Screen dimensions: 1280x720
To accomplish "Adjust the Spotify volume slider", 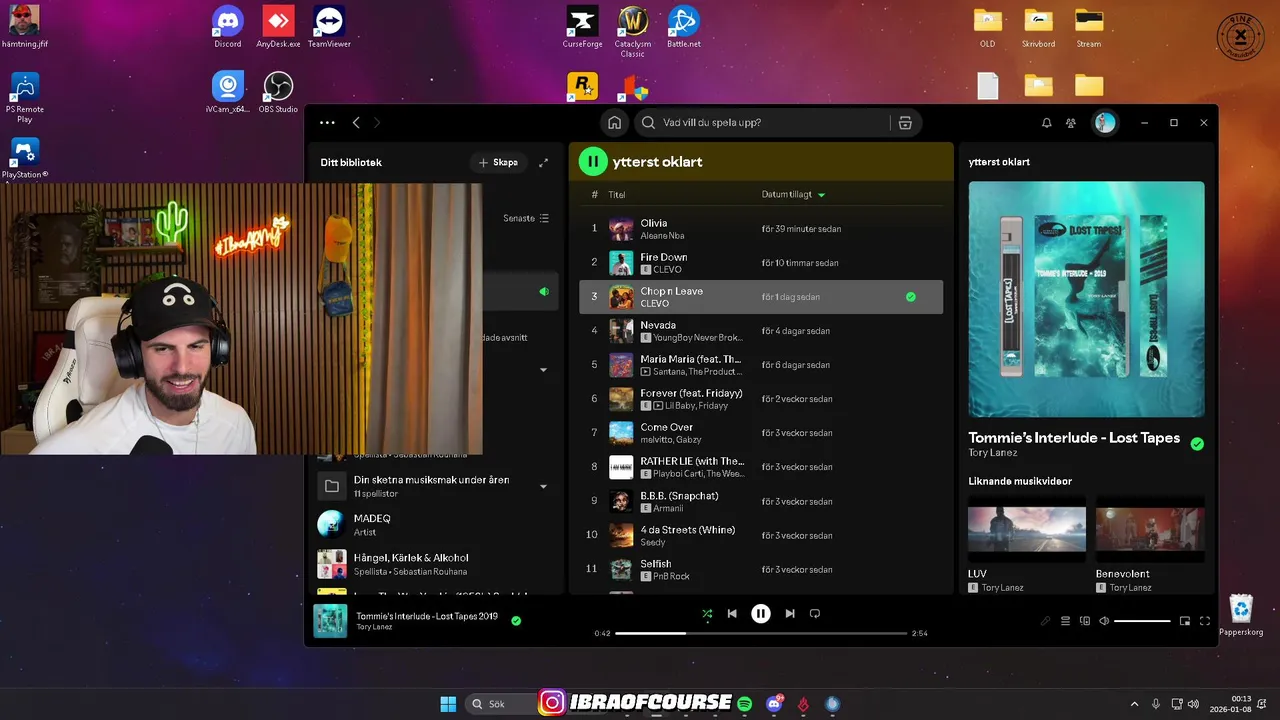I will (1142, 621).
